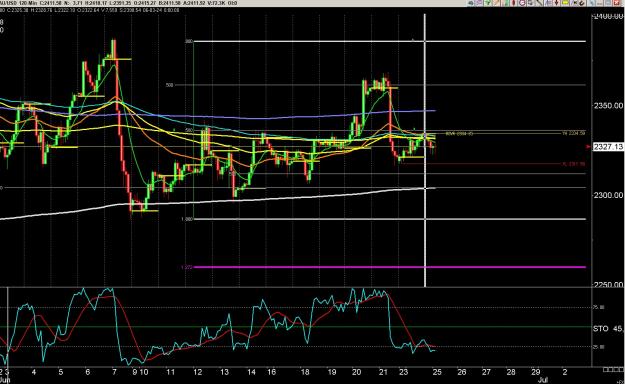
Task: Click the black hook-shaped toolbar icon
Action: (582, 3)
